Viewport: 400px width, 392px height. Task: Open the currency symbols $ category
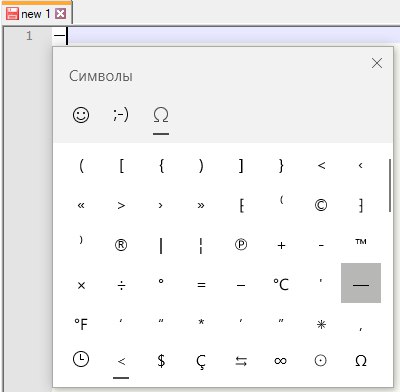tap(161, 361)
